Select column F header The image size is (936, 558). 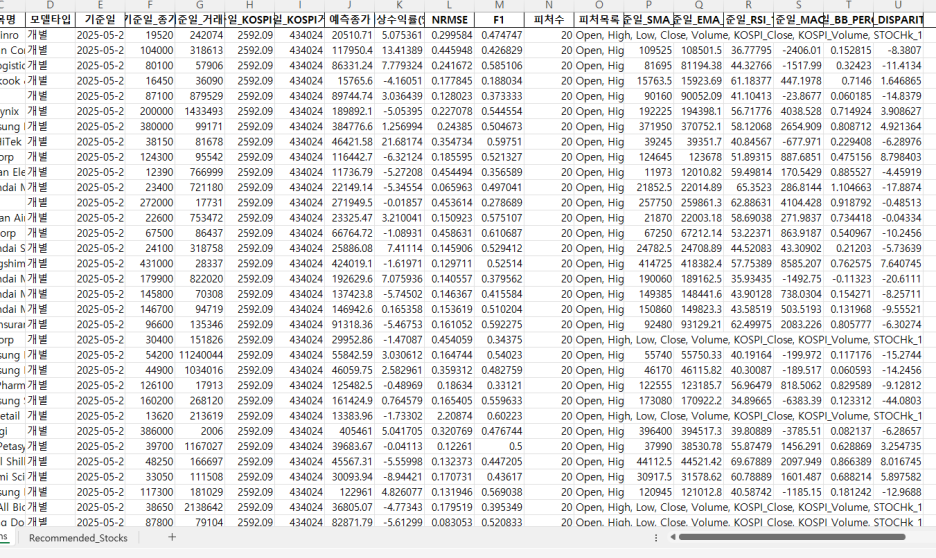(150, 5)
